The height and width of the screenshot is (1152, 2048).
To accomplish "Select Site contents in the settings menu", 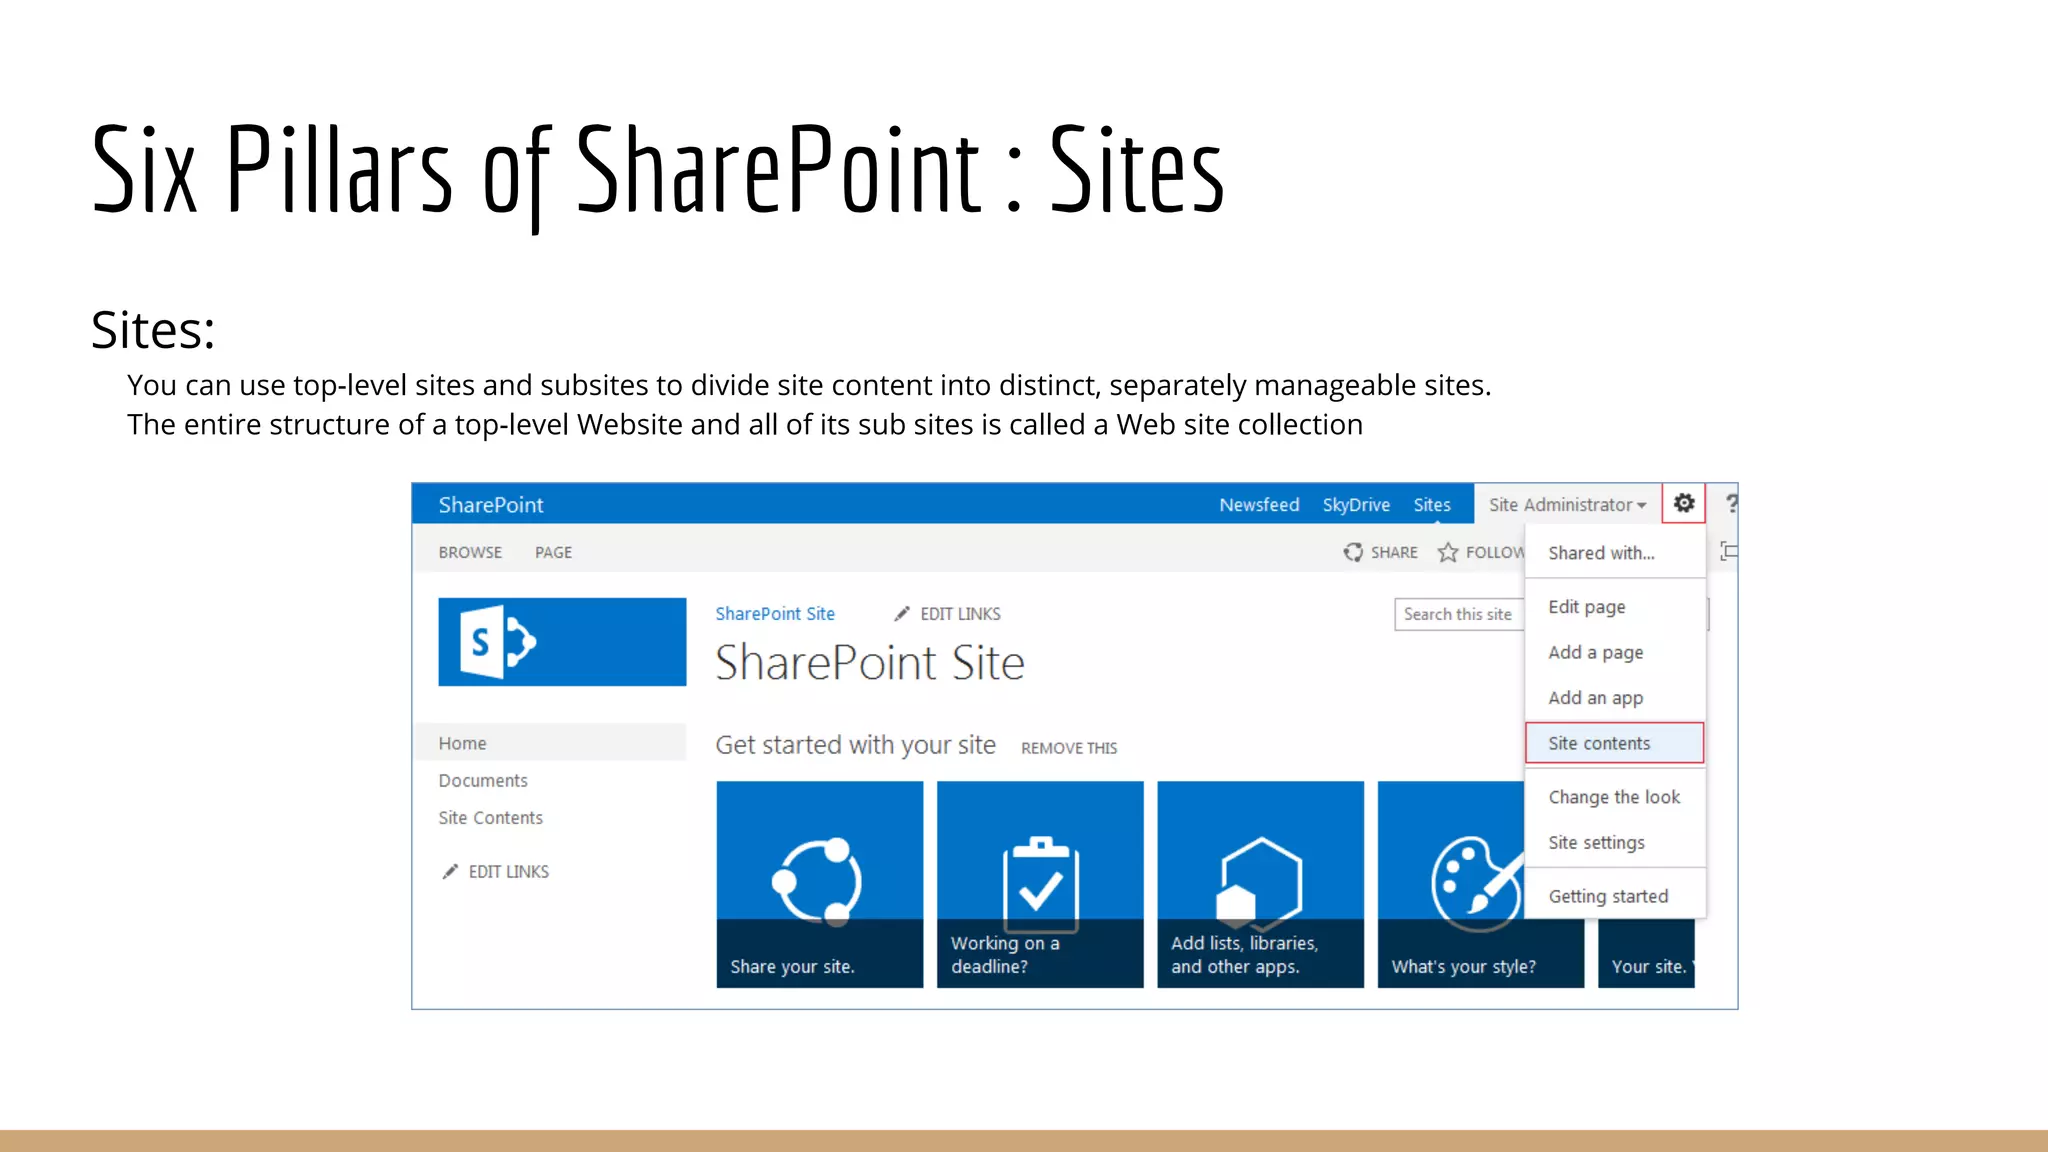I will (x=1615, y=743).
